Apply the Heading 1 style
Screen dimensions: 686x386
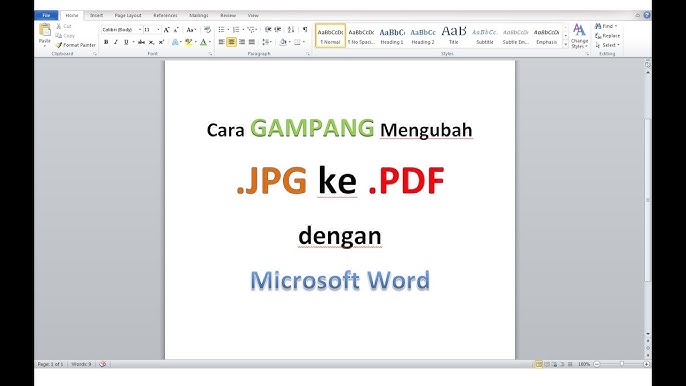pyautogui.click(x=392, y=36)
